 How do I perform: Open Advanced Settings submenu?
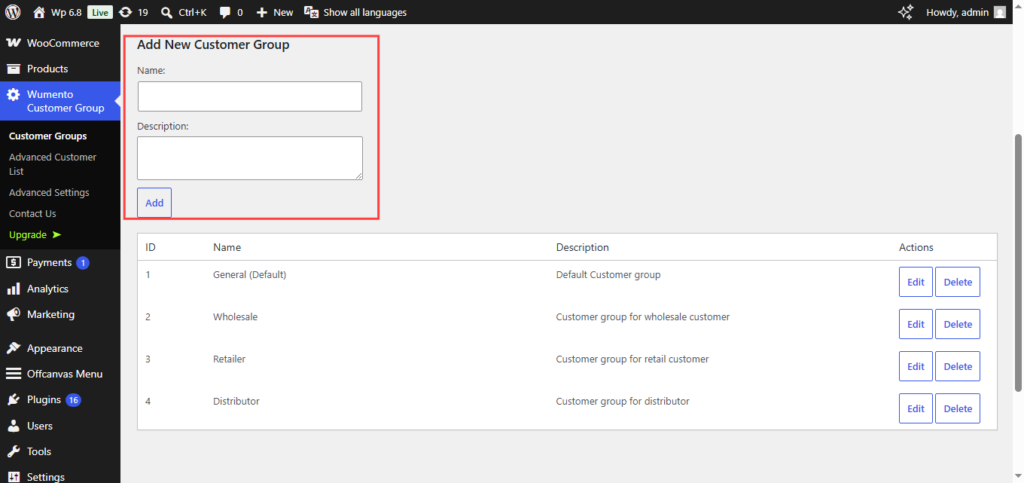tap(49, 193)
